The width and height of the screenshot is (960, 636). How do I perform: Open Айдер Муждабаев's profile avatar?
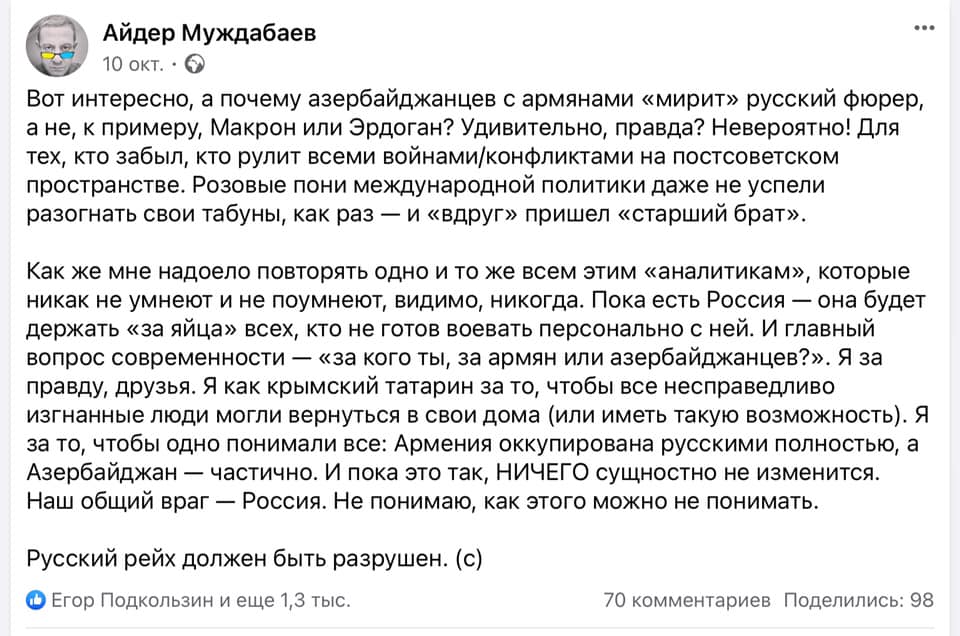click(x=56, y=46)
